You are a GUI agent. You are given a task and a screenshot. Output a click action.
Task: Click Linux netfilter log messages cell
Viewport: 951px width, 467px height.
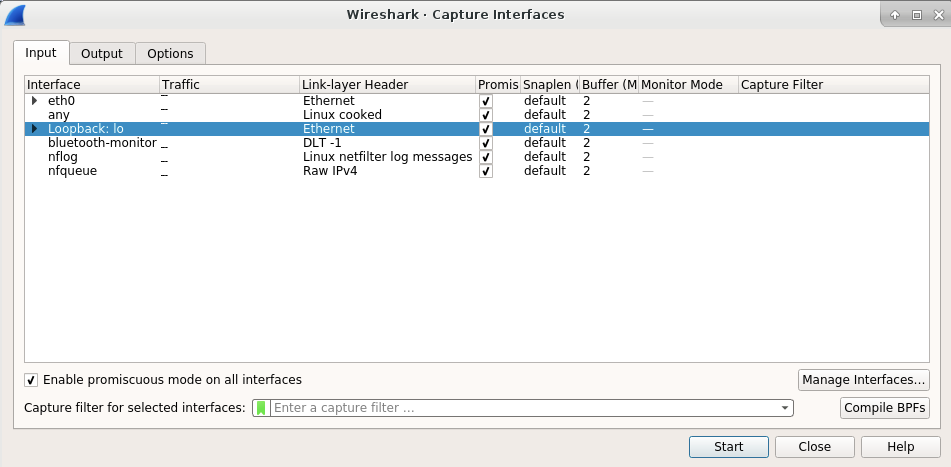point(388,156)
